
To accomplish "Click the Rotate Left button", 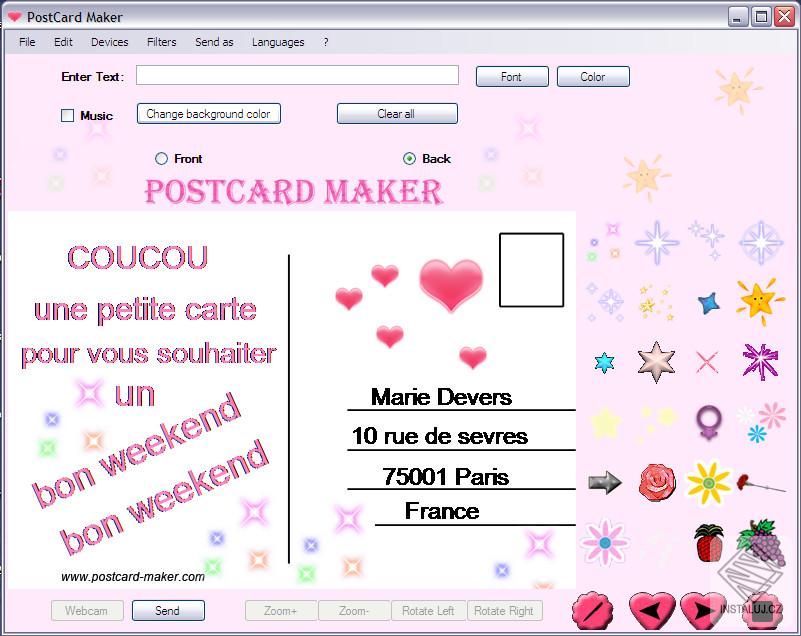I will [x=428, y=610].
